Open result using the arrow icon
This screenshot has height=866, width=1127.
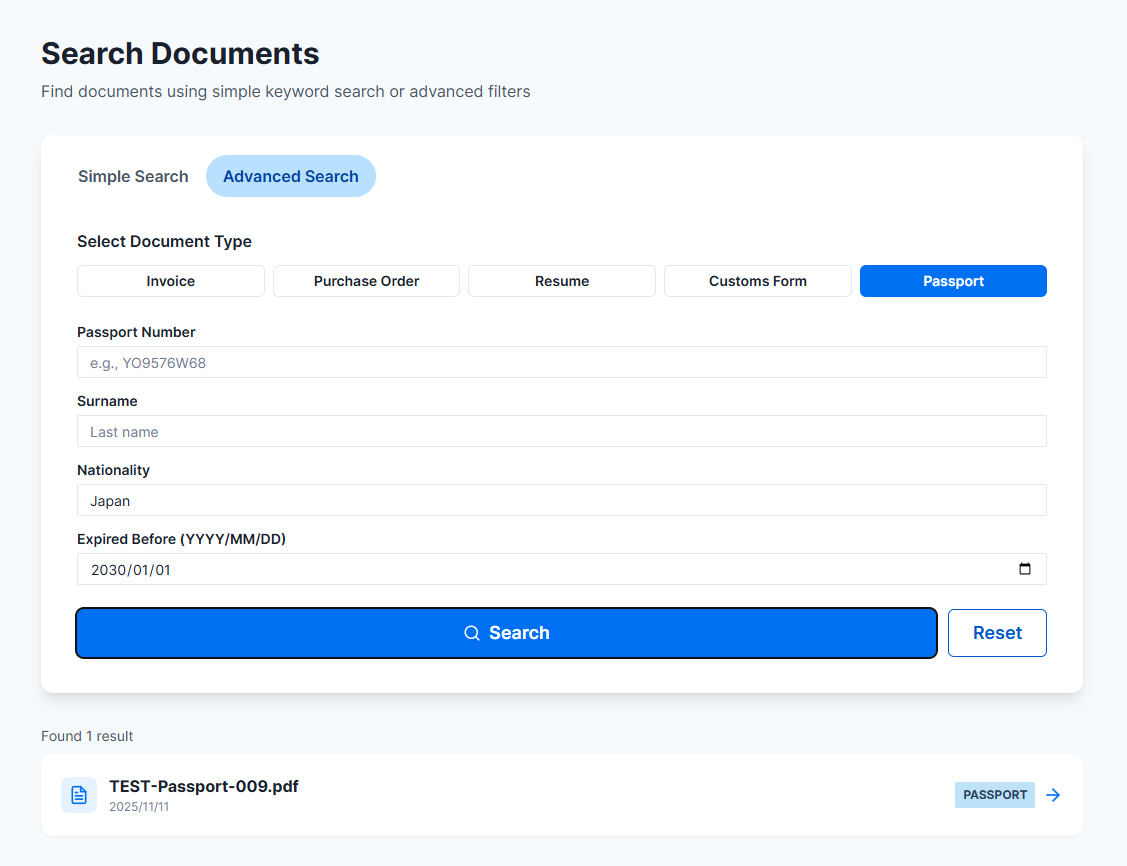coord(1053,795)
